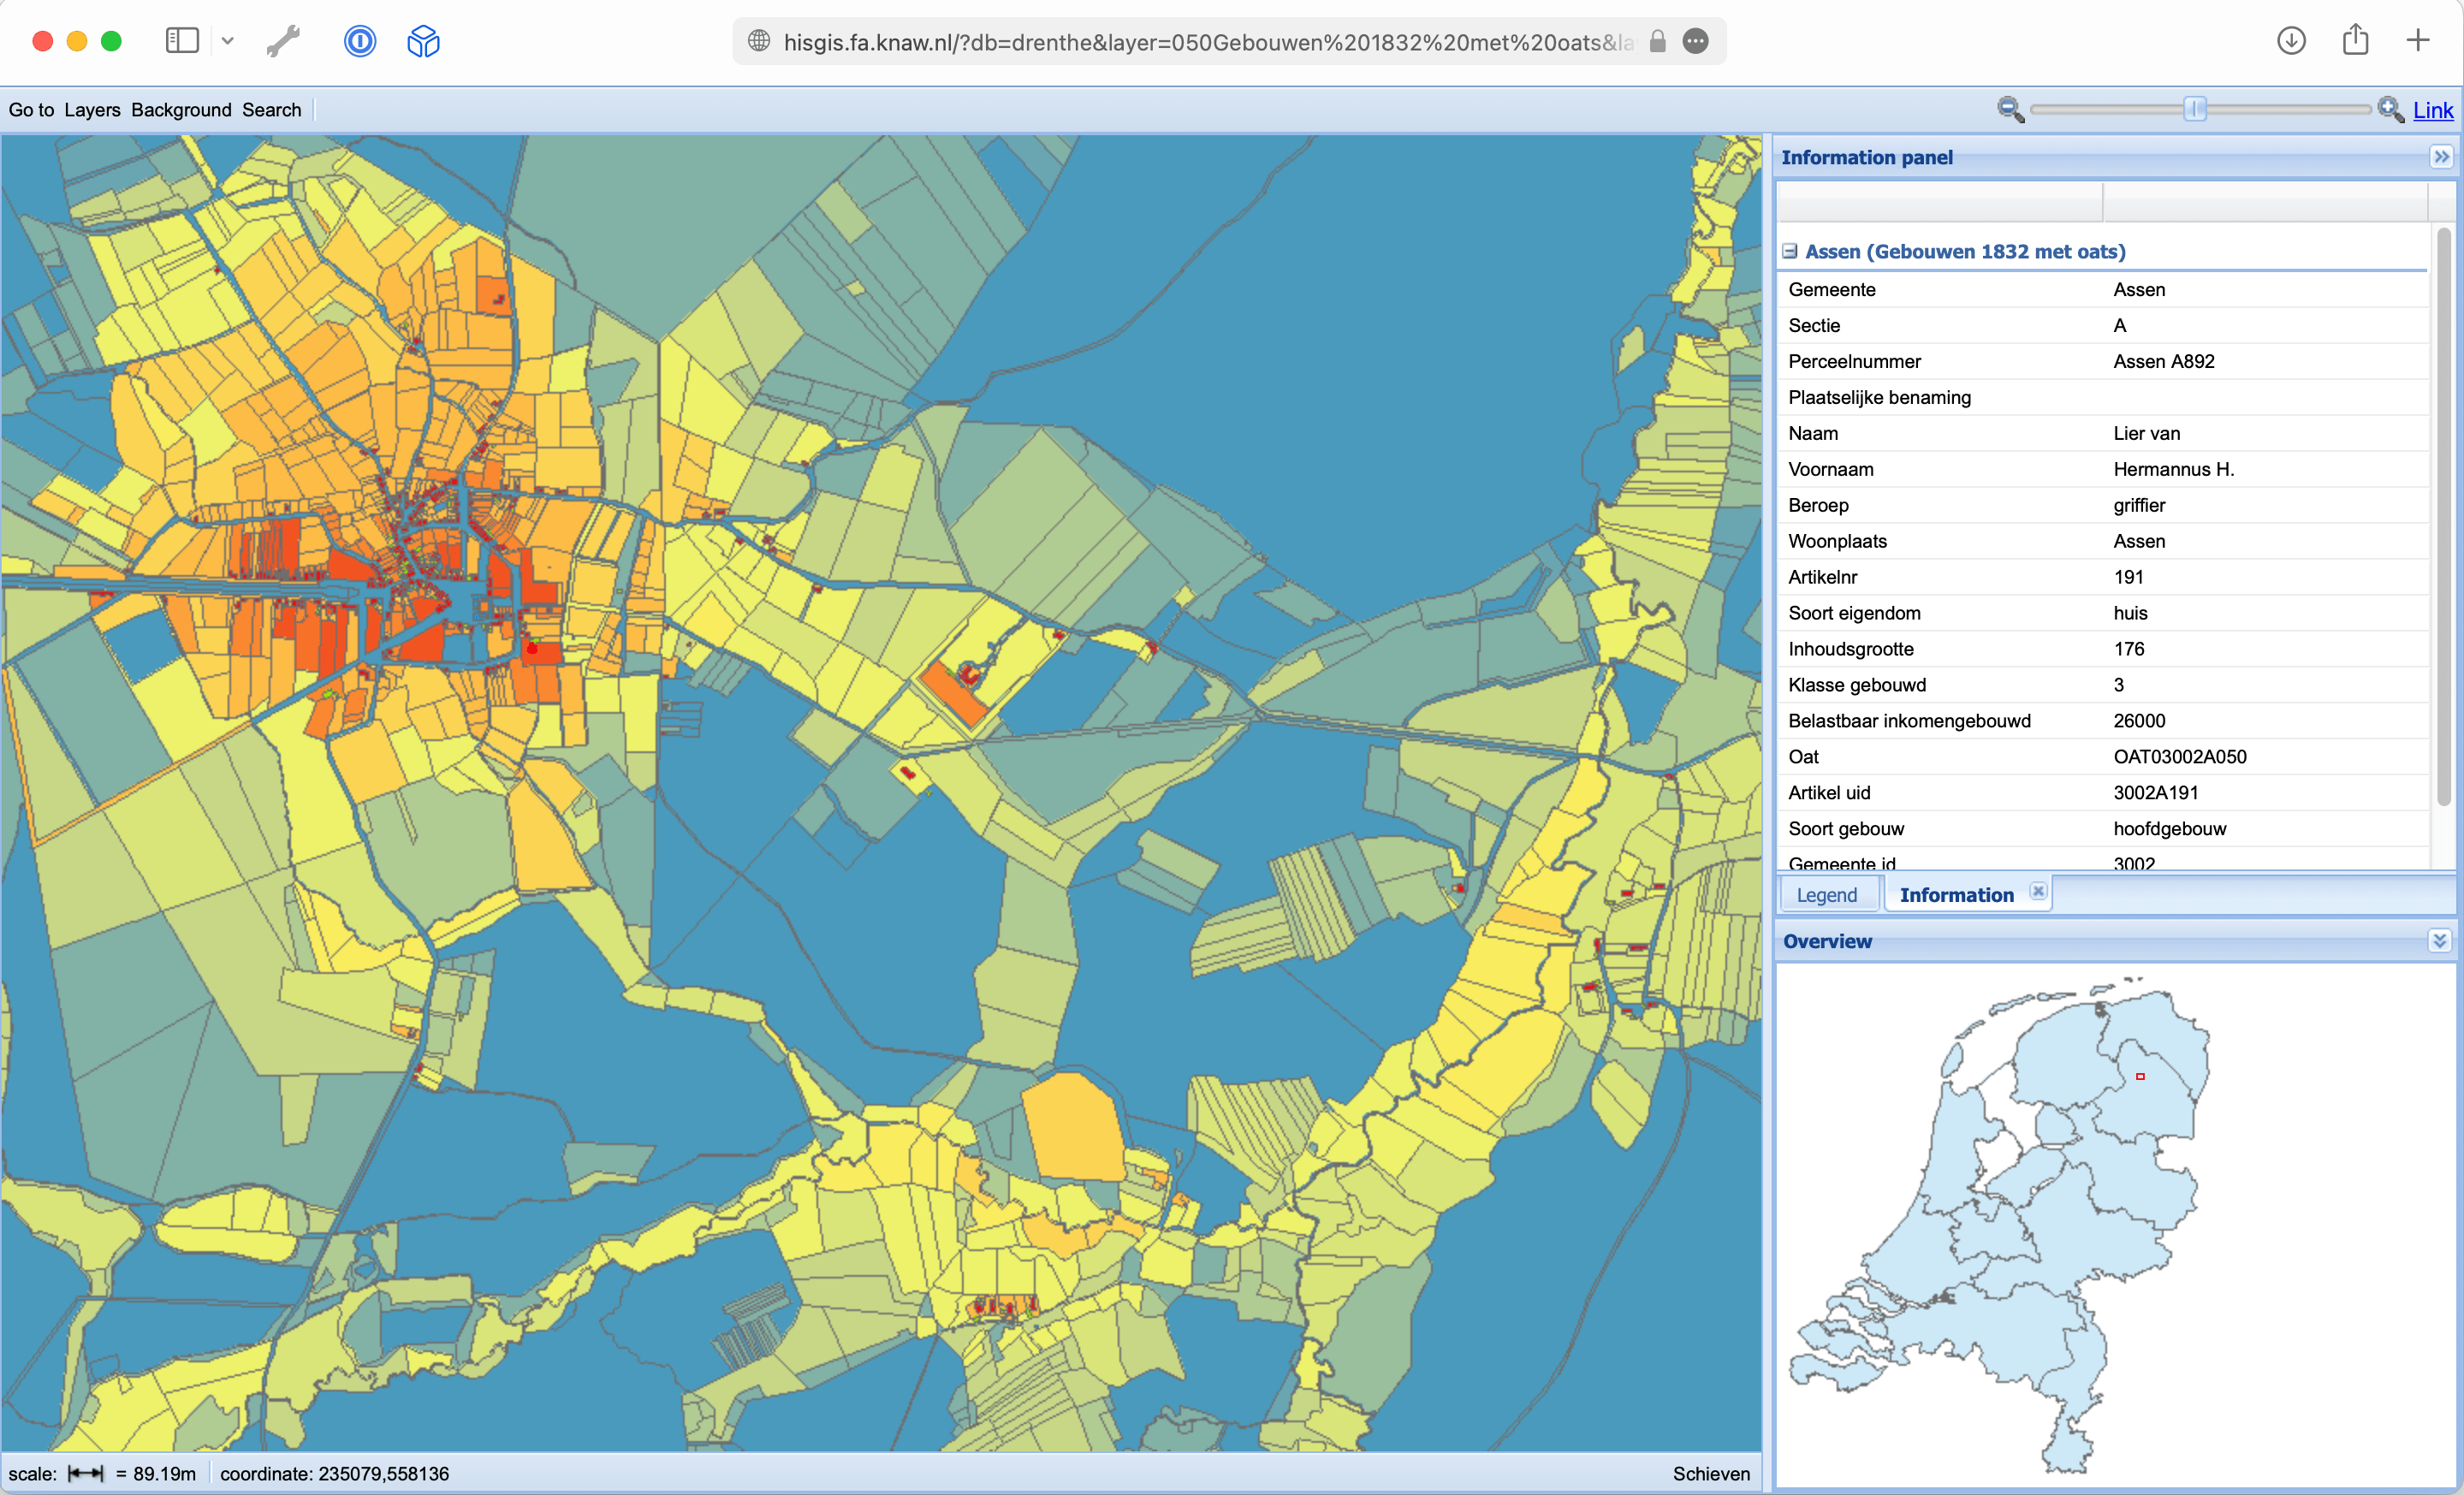
Task: Close the Information tab panel
Action: pyautogui.click(x=2036, y=892)
